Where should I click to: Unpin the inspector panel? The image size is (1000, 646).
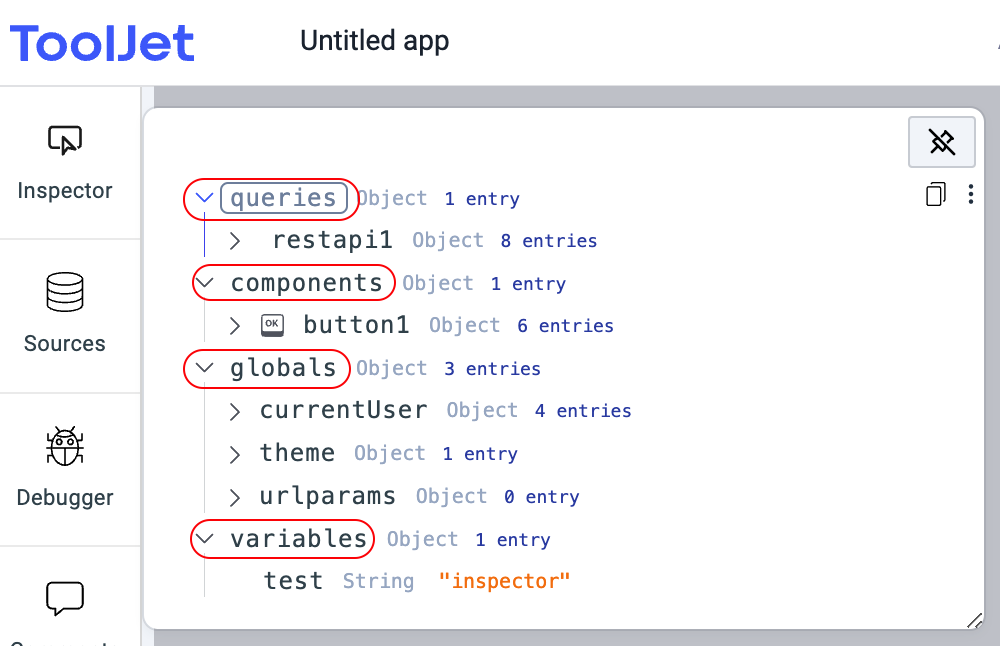941,142
